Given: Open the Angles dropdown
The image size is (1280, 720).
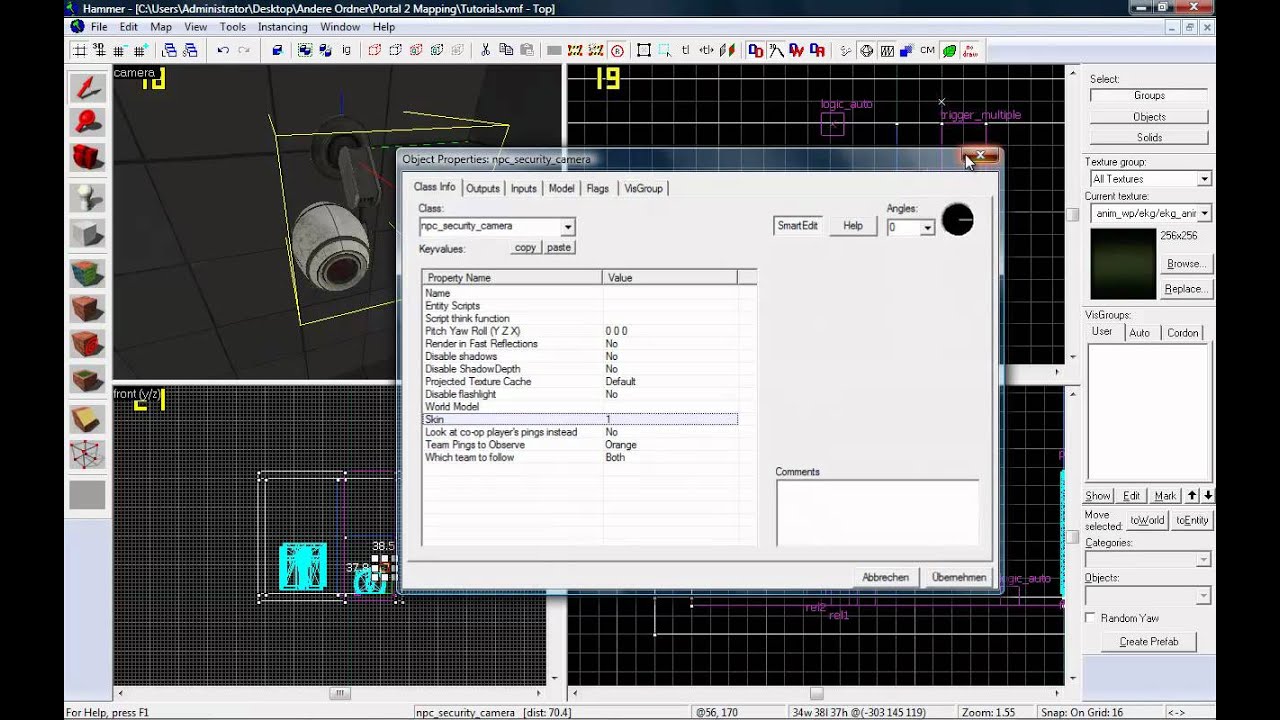Looking at the screenshot, I should [927, 228].
